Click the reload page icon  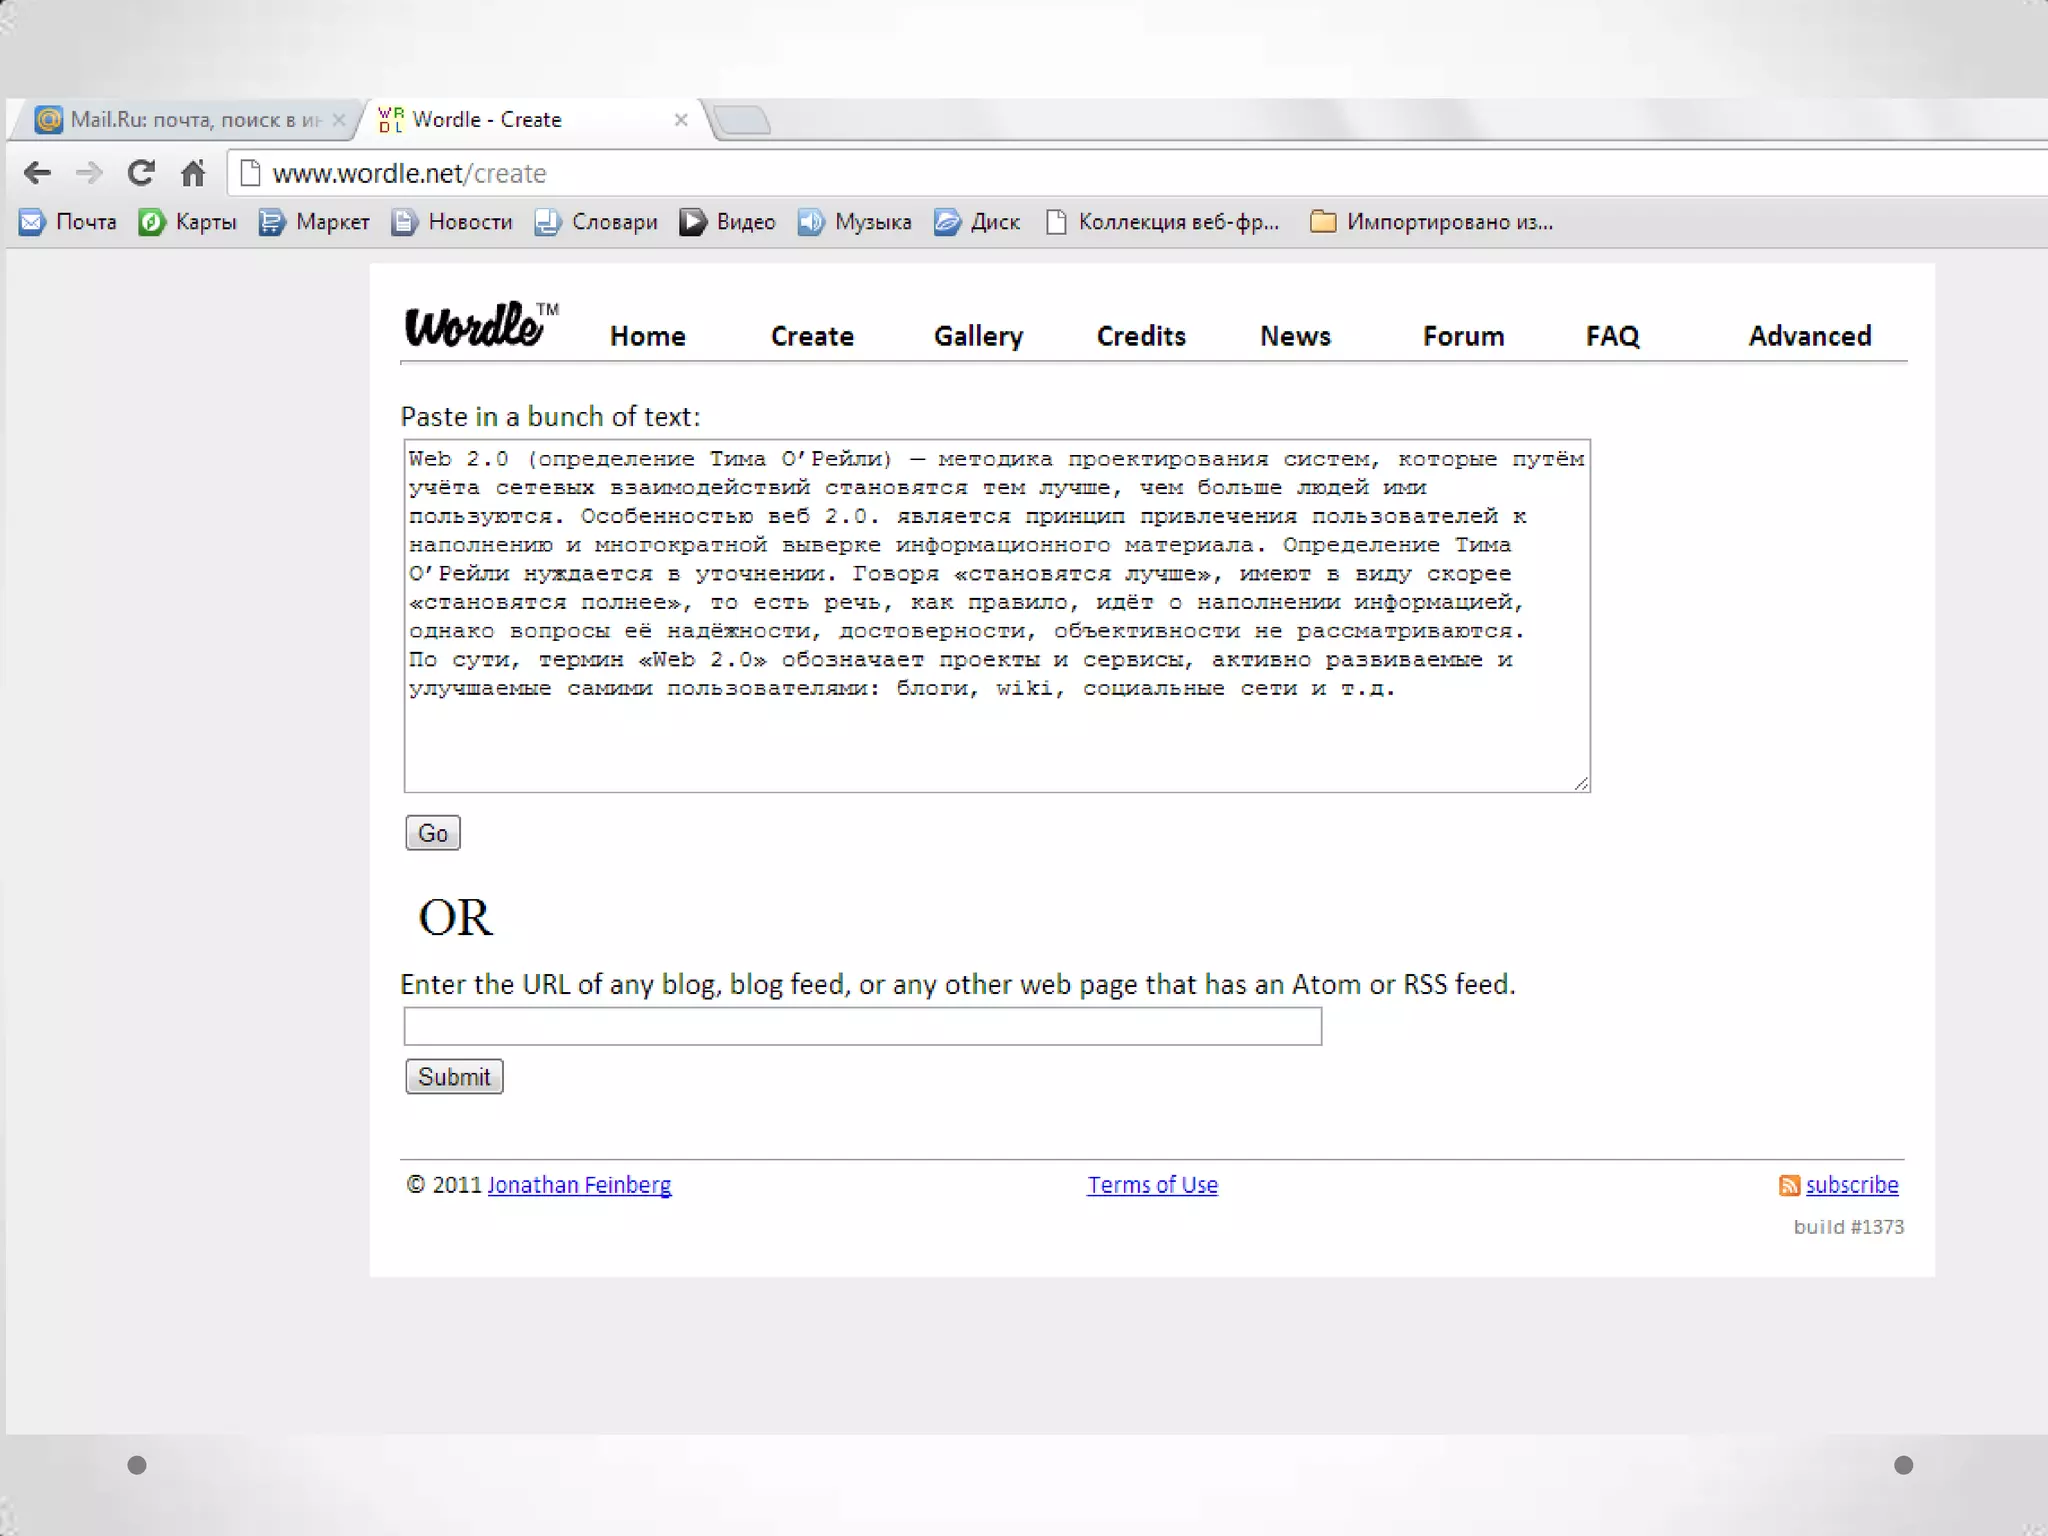tap(141, 173)
